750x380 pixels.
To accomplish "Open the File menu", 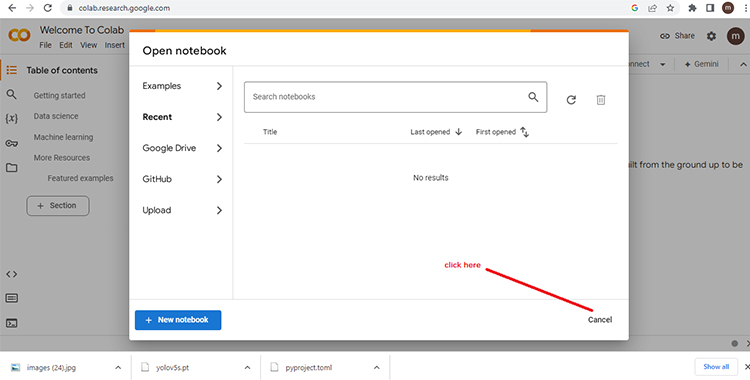I will 45,45.
